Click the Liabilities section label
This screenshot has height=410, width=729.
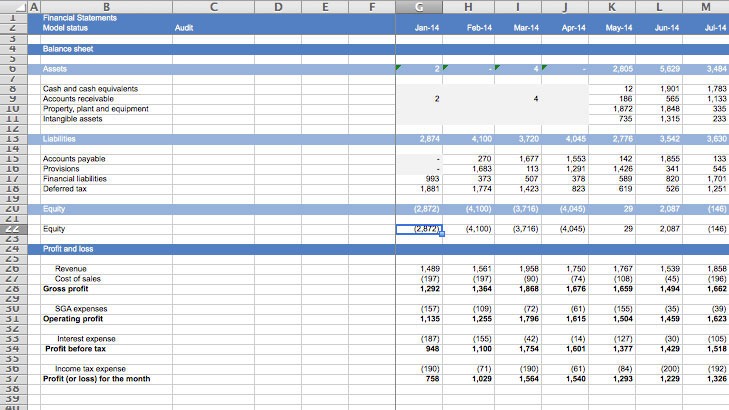pyautogui.click(x=62, y=139)
